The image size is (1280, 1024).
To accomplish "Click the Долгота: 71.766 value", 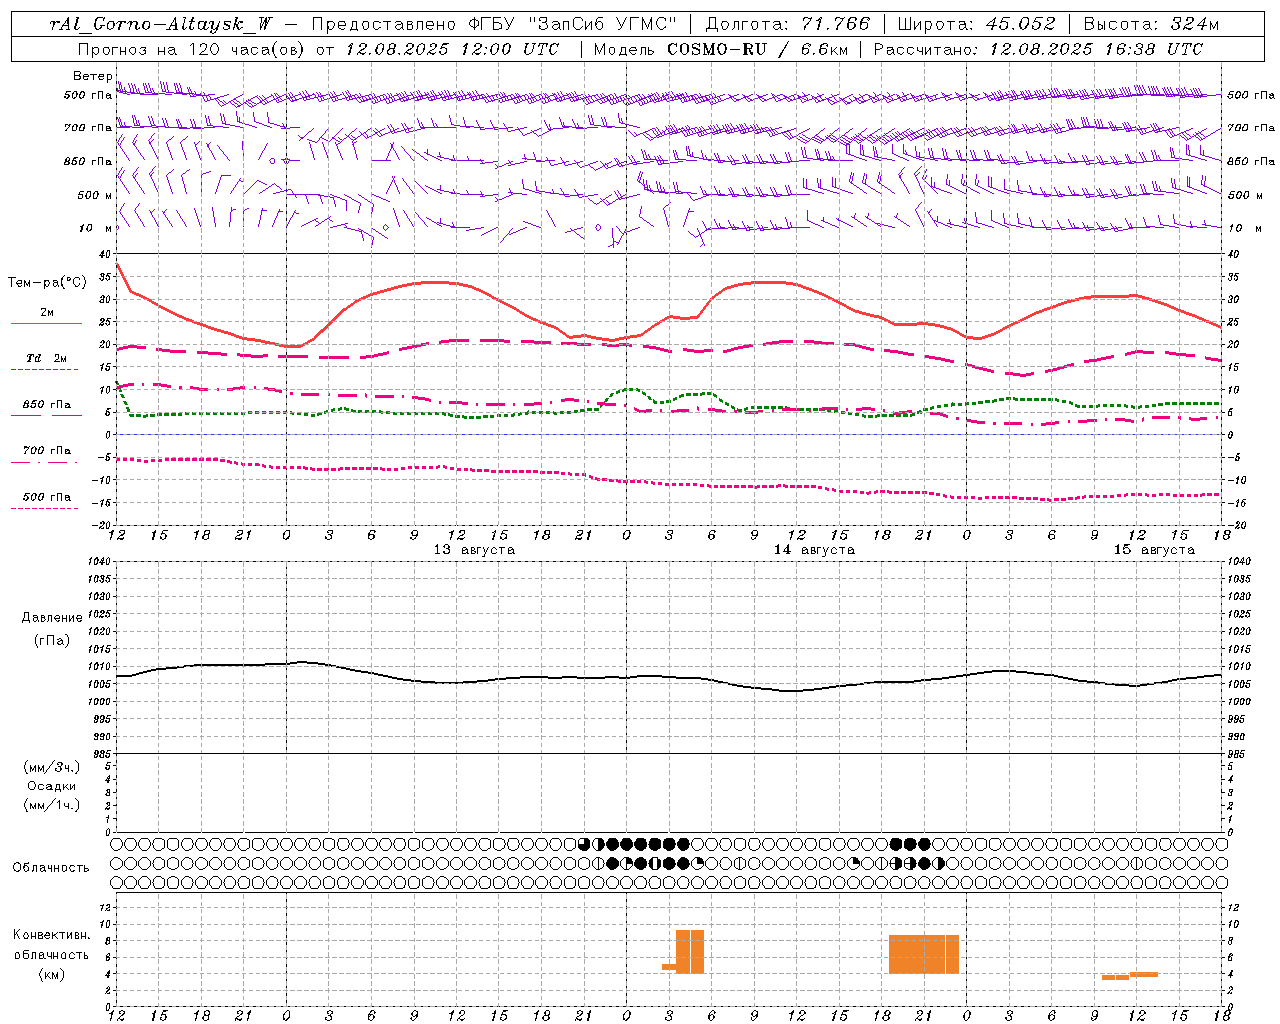I will [x=788, y=24].
